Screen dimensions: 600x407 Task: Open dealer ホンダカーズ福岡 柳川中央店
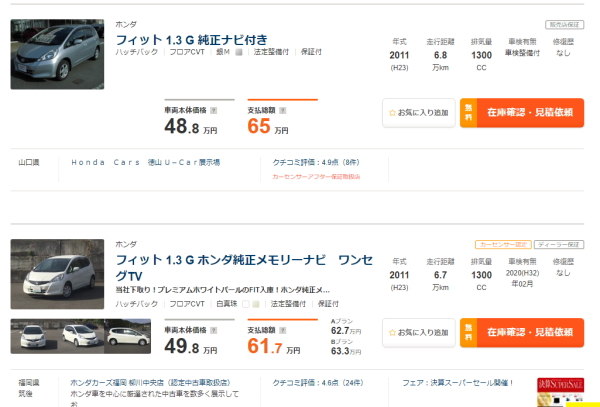pos(150,383)
